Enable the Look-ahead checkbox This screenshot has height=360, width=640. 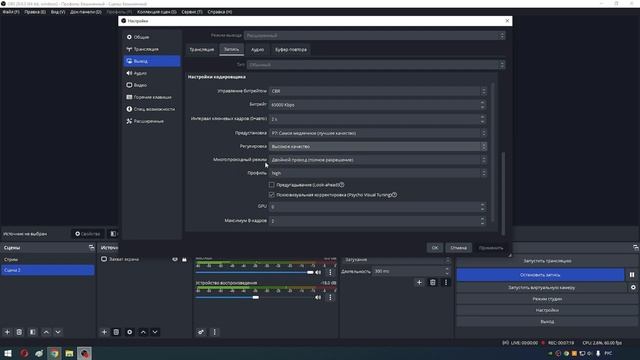272,184
